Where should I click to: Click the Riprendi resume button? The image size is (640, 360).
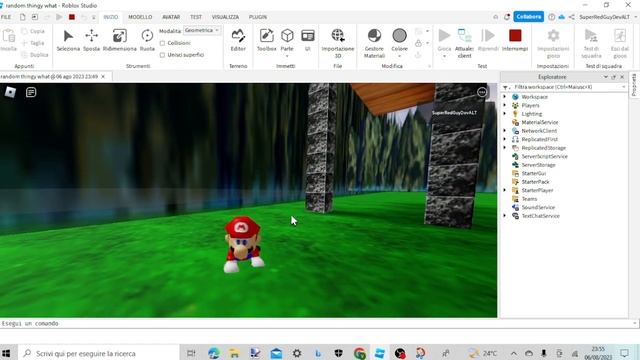(x=488, y=40)
